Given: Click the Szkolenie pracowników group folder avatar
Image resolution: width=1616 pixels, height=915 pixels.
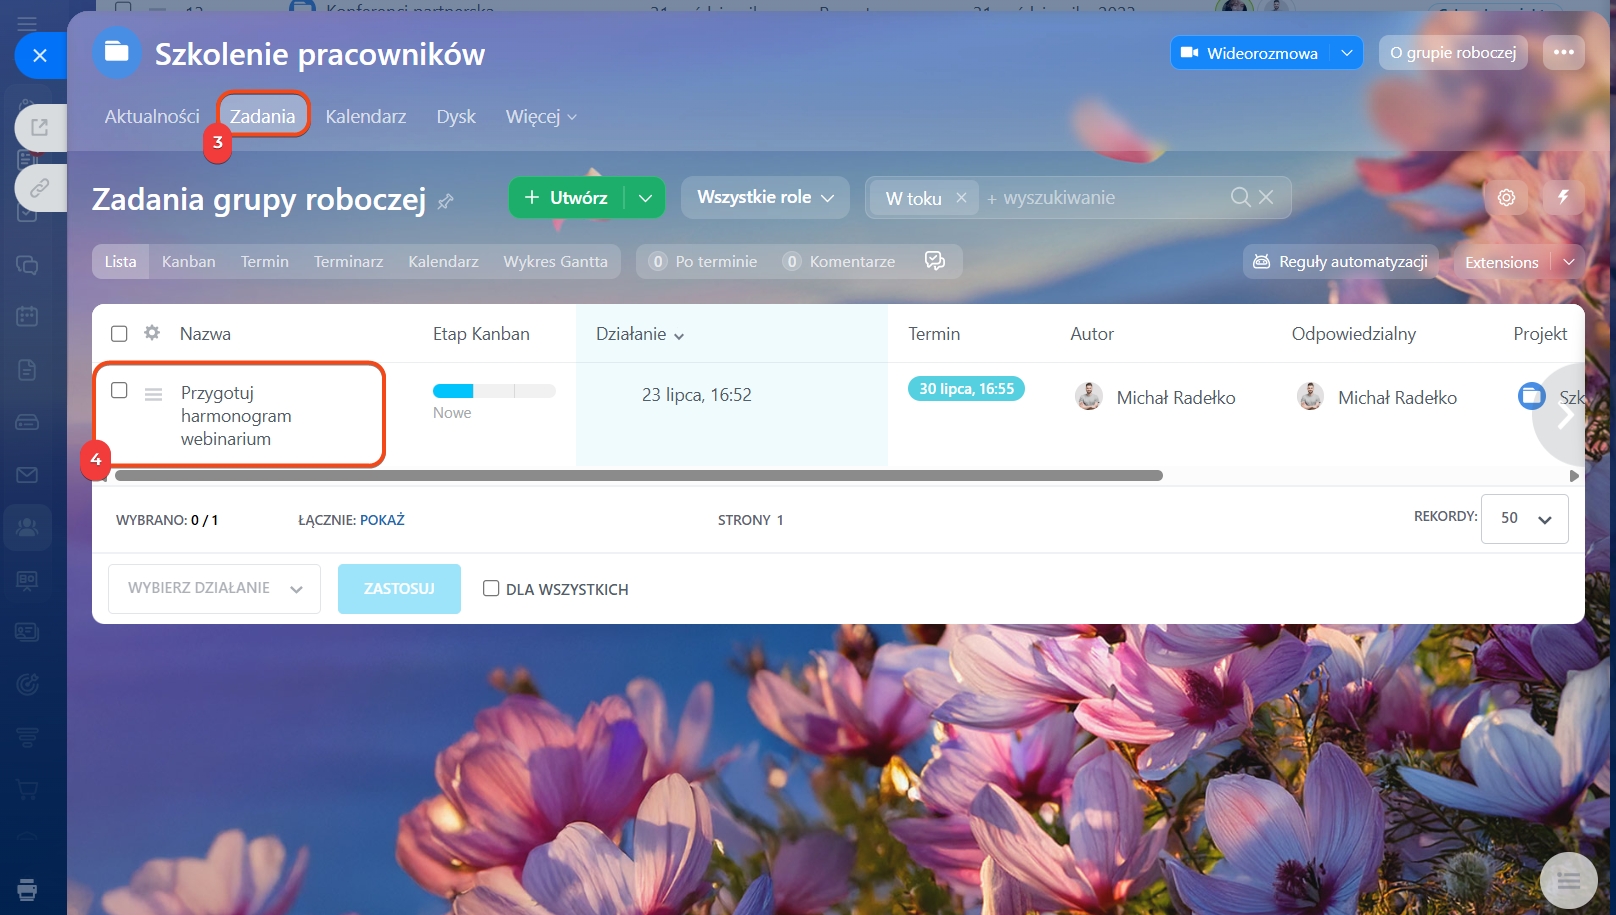Looking at the screenshot, I should tap(117, 52).
